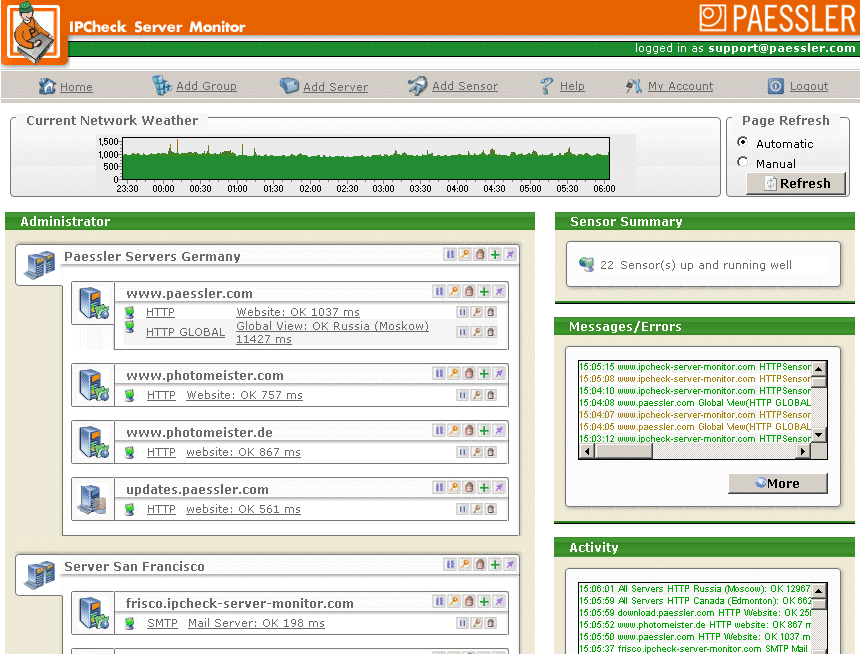
Task: Click the Messages/Errors scroll-right arrow
Action: (x=803, y=451)
